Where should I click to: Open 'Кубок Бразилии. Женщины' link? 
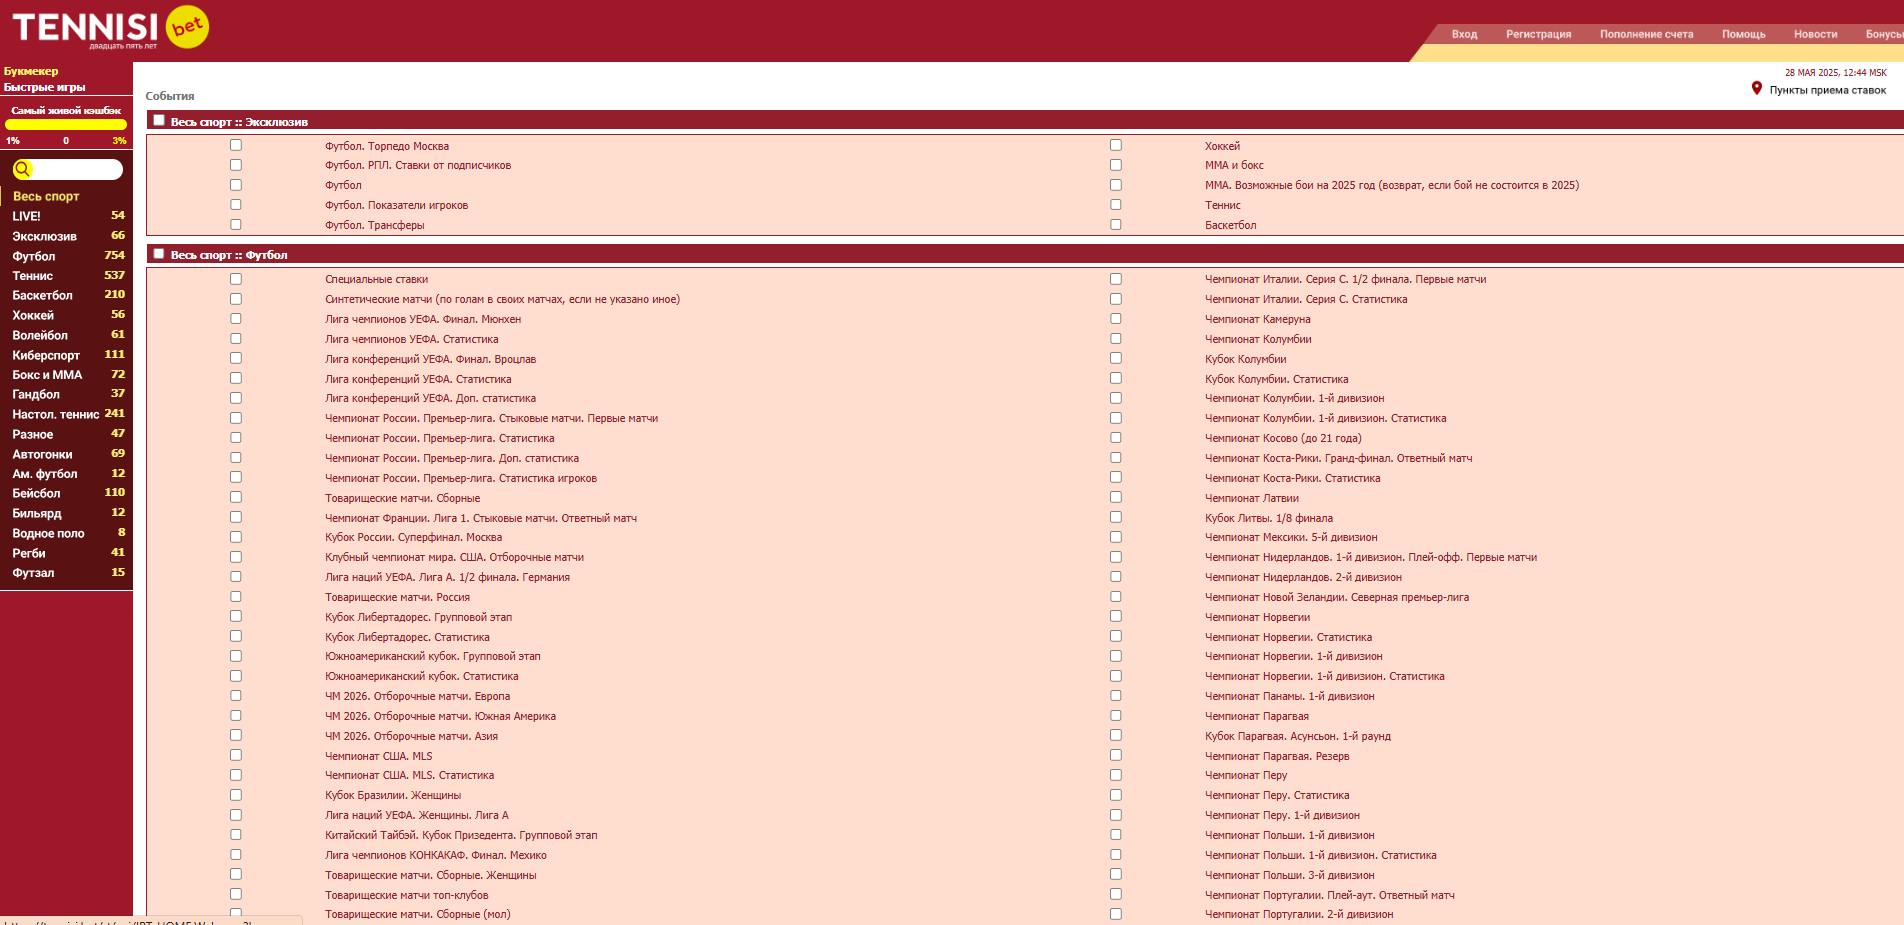click(x=393, y=795)
